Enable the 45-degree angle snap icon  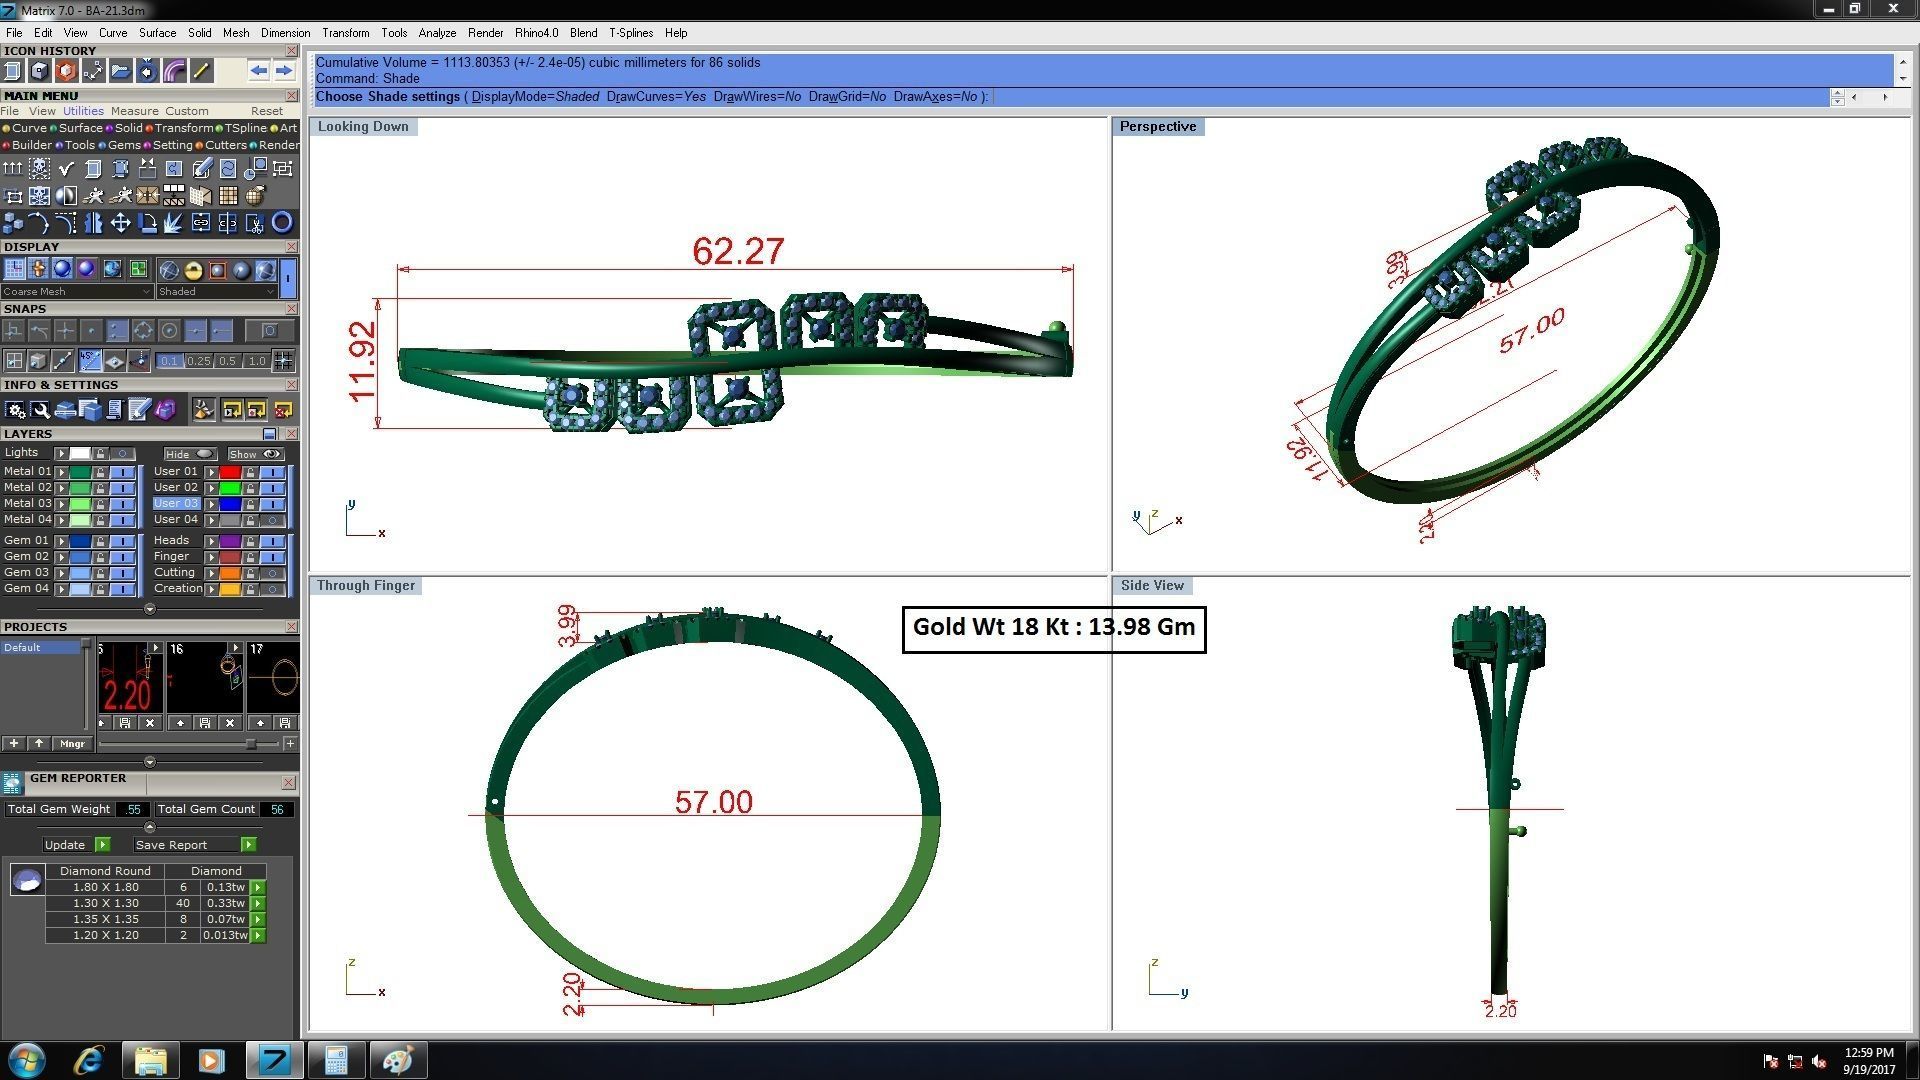pyautogui.click(x=89, y=361)
